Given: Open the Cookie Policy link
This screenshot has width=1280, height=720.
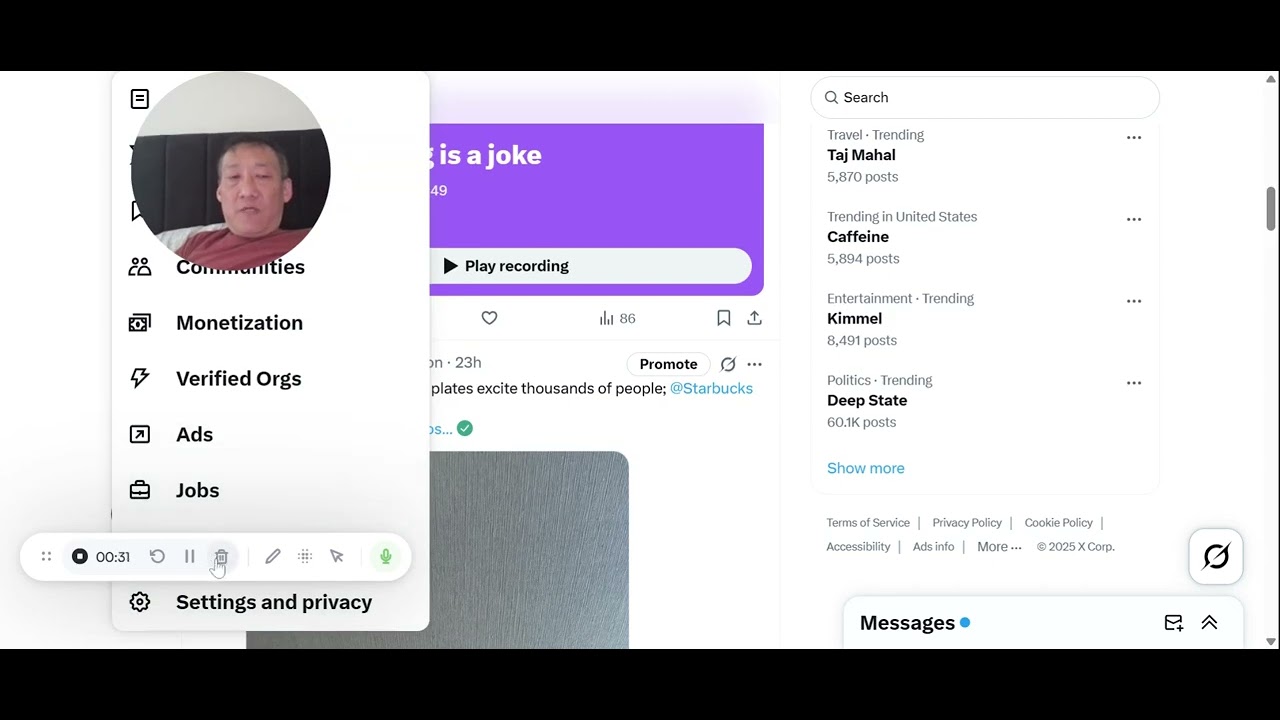Looking at the screenshot, I should coord(1058,523).
